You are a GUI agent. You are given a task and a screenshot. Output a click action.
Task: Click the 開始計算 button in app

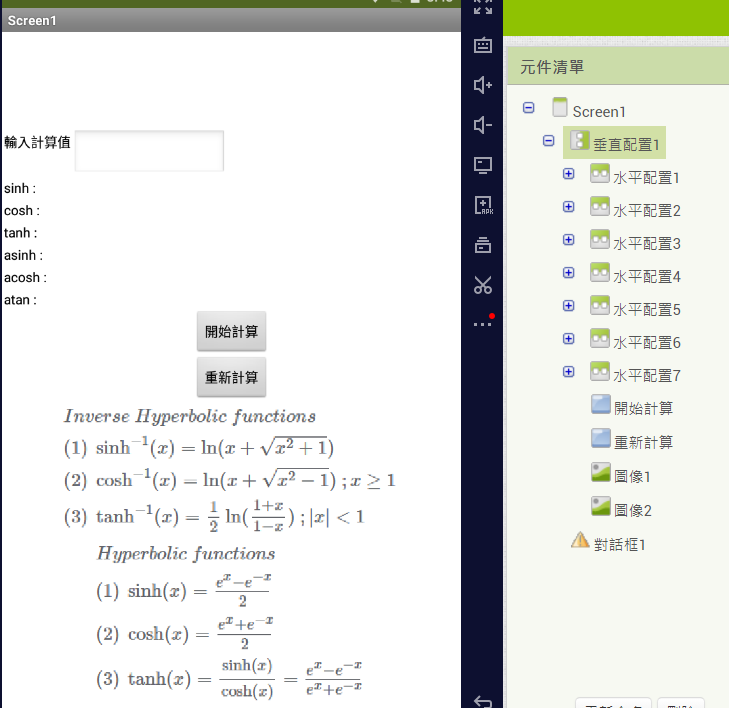pyautogui.click(x=232, y=331)
